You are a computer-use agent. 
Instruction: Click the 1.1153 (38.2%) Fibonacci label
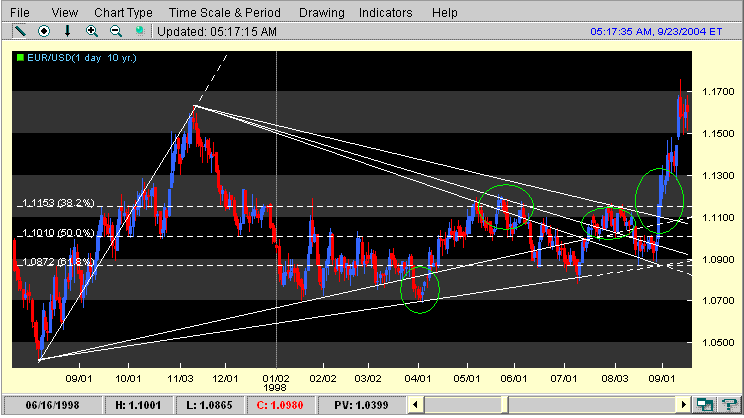point(58,203)
